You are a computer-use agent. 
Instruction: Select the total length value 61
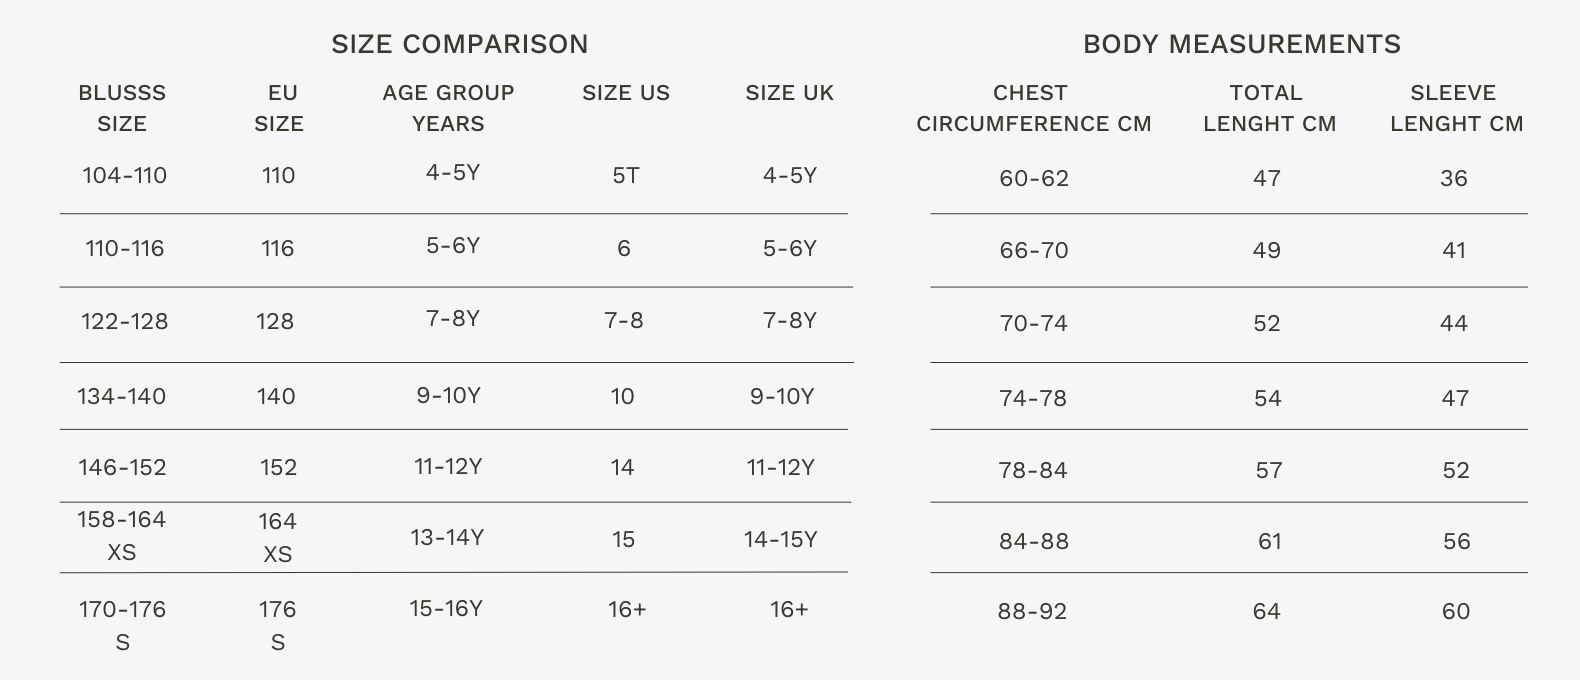click(1269, 541)
